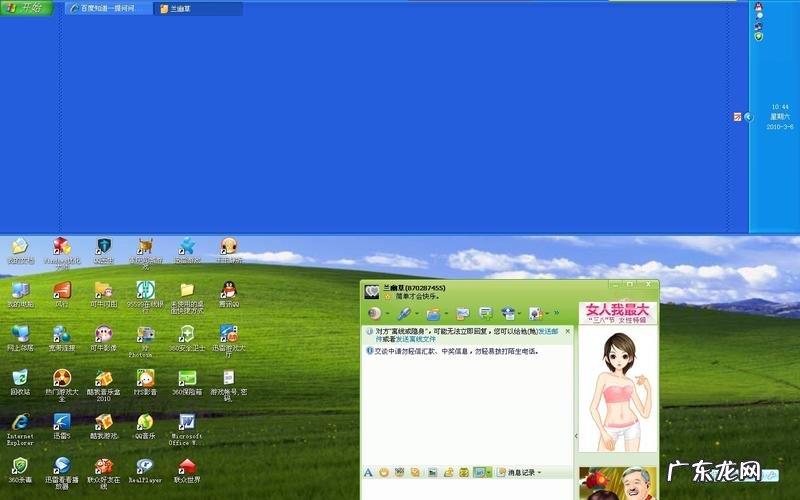
Task: Click the 腾讯QQ penguin desktop icon
Action: (x=229, y=291)
